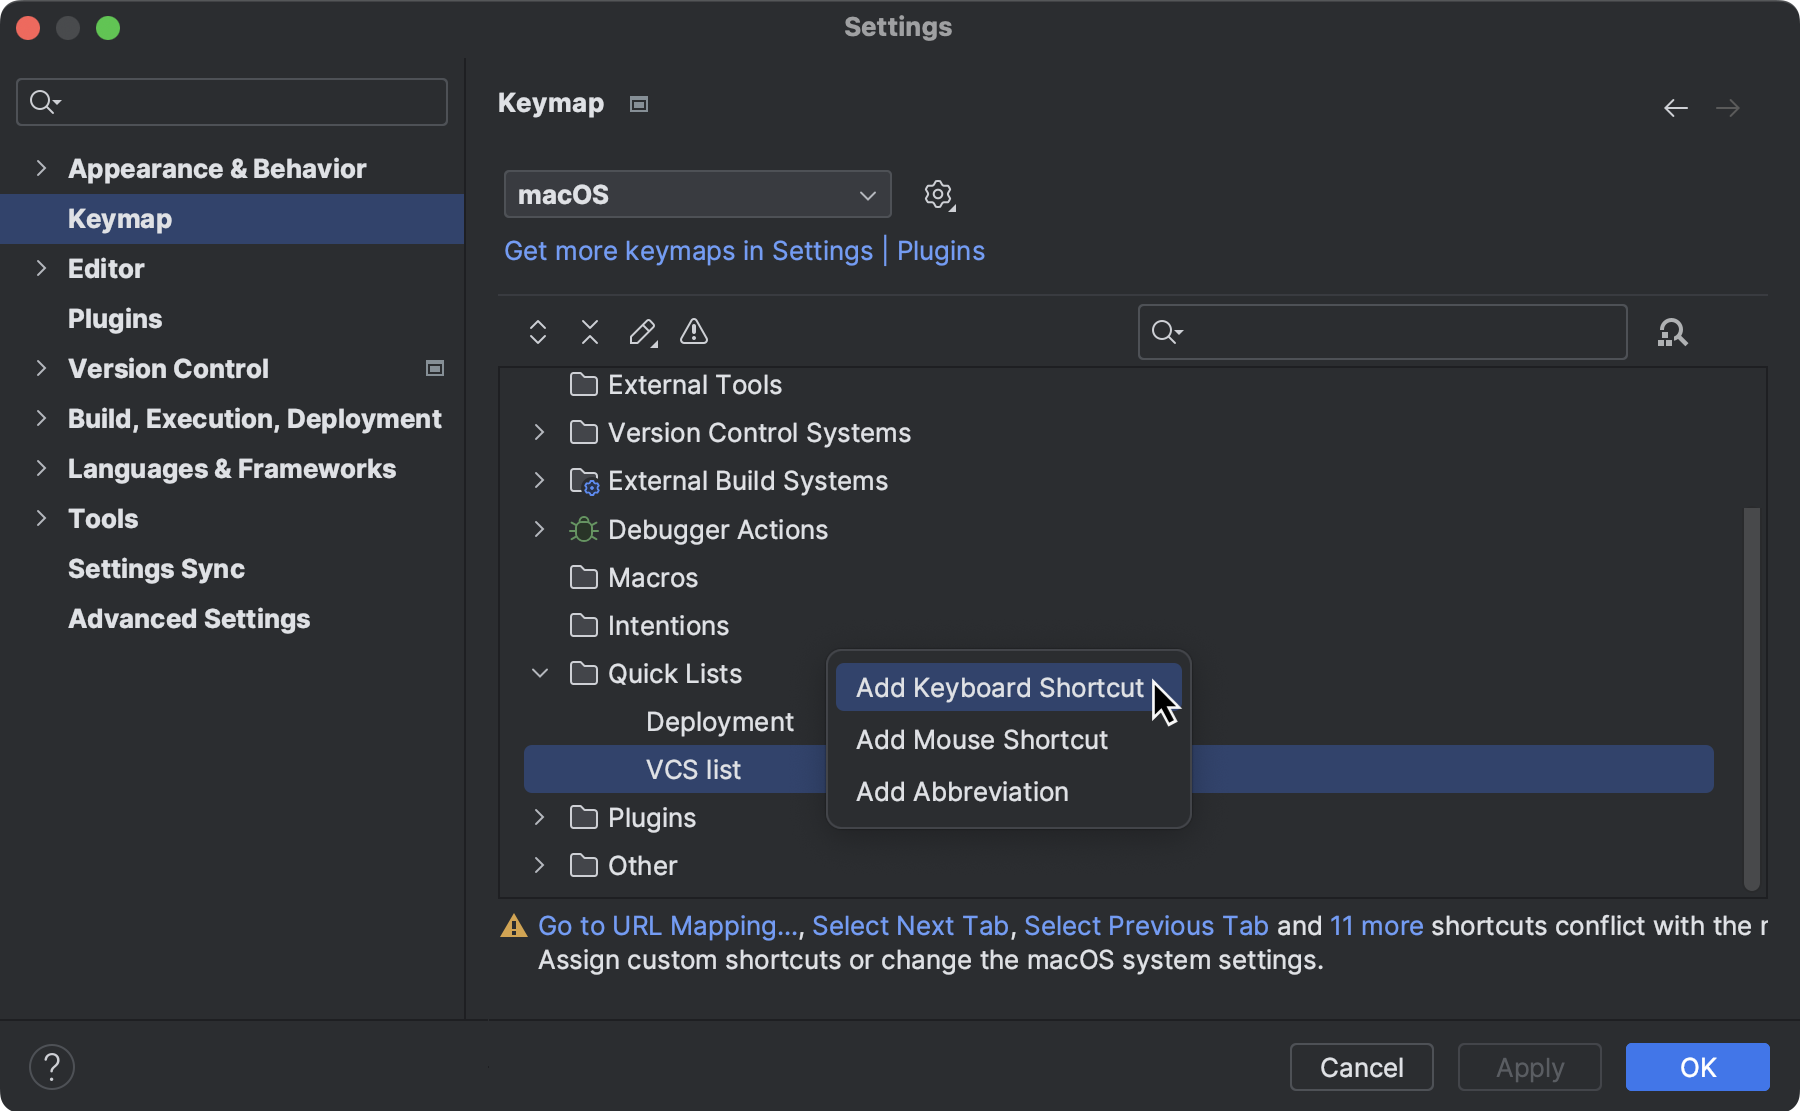This screenshot has width=1800, height=1111.
Task: Expand the Other folder
Action: pyautogui.click(x=539, y=865)
